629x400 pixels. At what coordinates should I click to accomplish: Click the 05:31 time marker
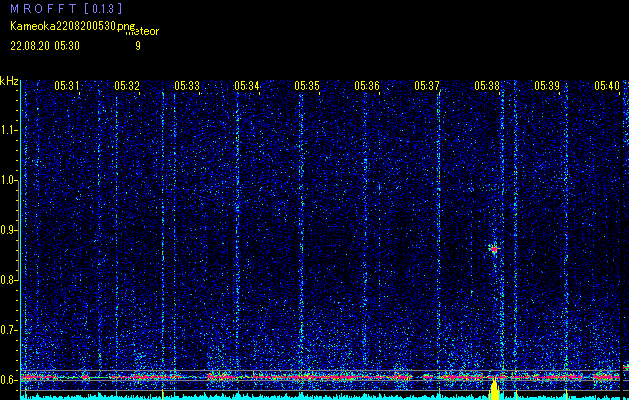pyautogui.click(x=67, y=85)
